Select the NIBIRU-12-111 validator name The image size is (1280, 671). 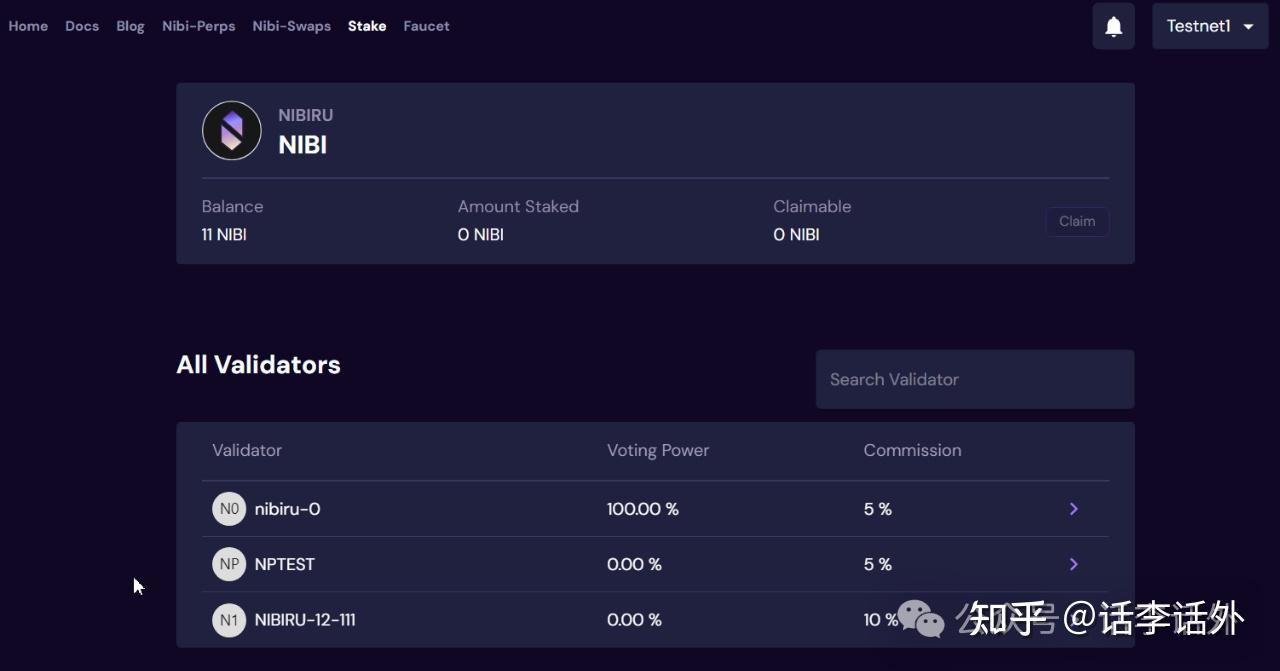(x=305, y=620)
